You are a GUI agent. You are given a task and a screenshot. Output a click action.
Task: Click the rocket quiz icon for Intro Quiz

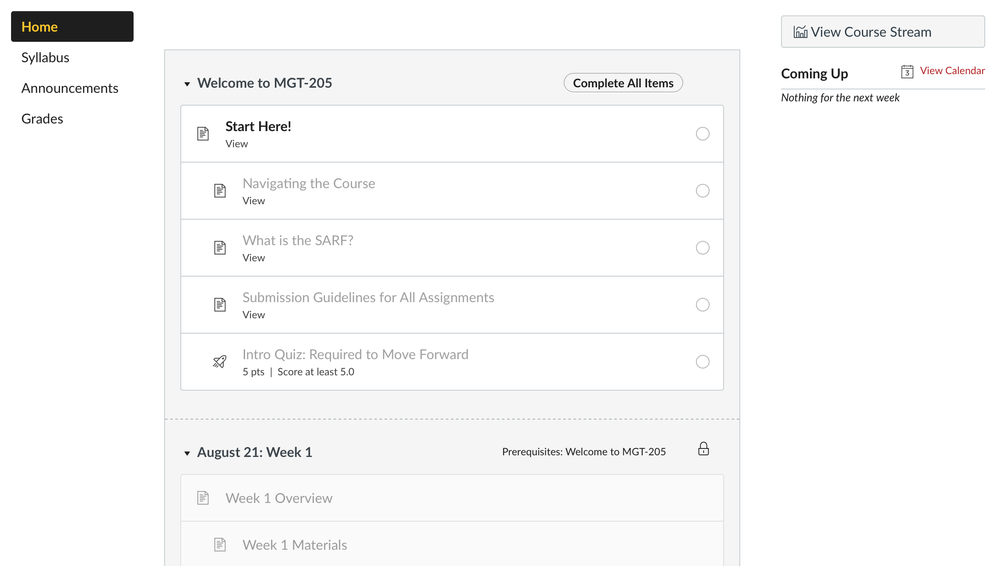tap(220, 362)
